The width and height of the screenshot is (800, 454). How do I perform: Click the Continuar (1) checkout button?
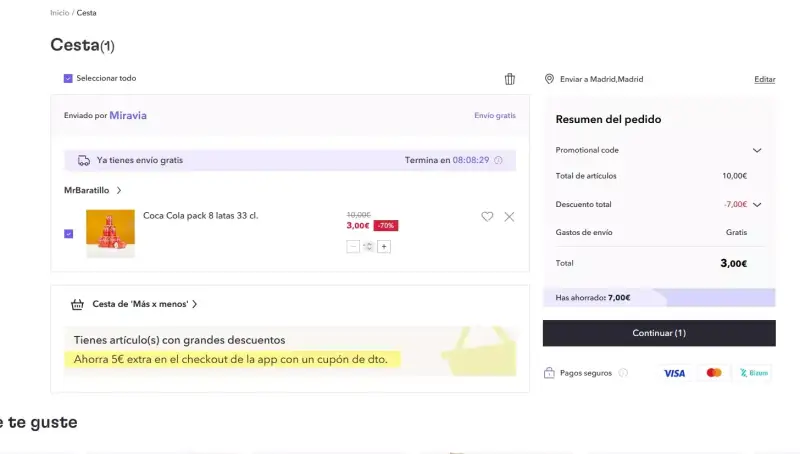[659, 333]
